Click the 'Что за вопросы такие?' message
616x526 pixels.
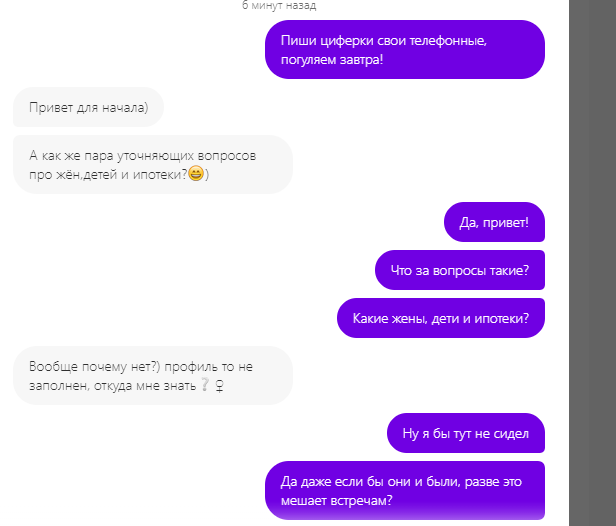(x=460, y=270)
